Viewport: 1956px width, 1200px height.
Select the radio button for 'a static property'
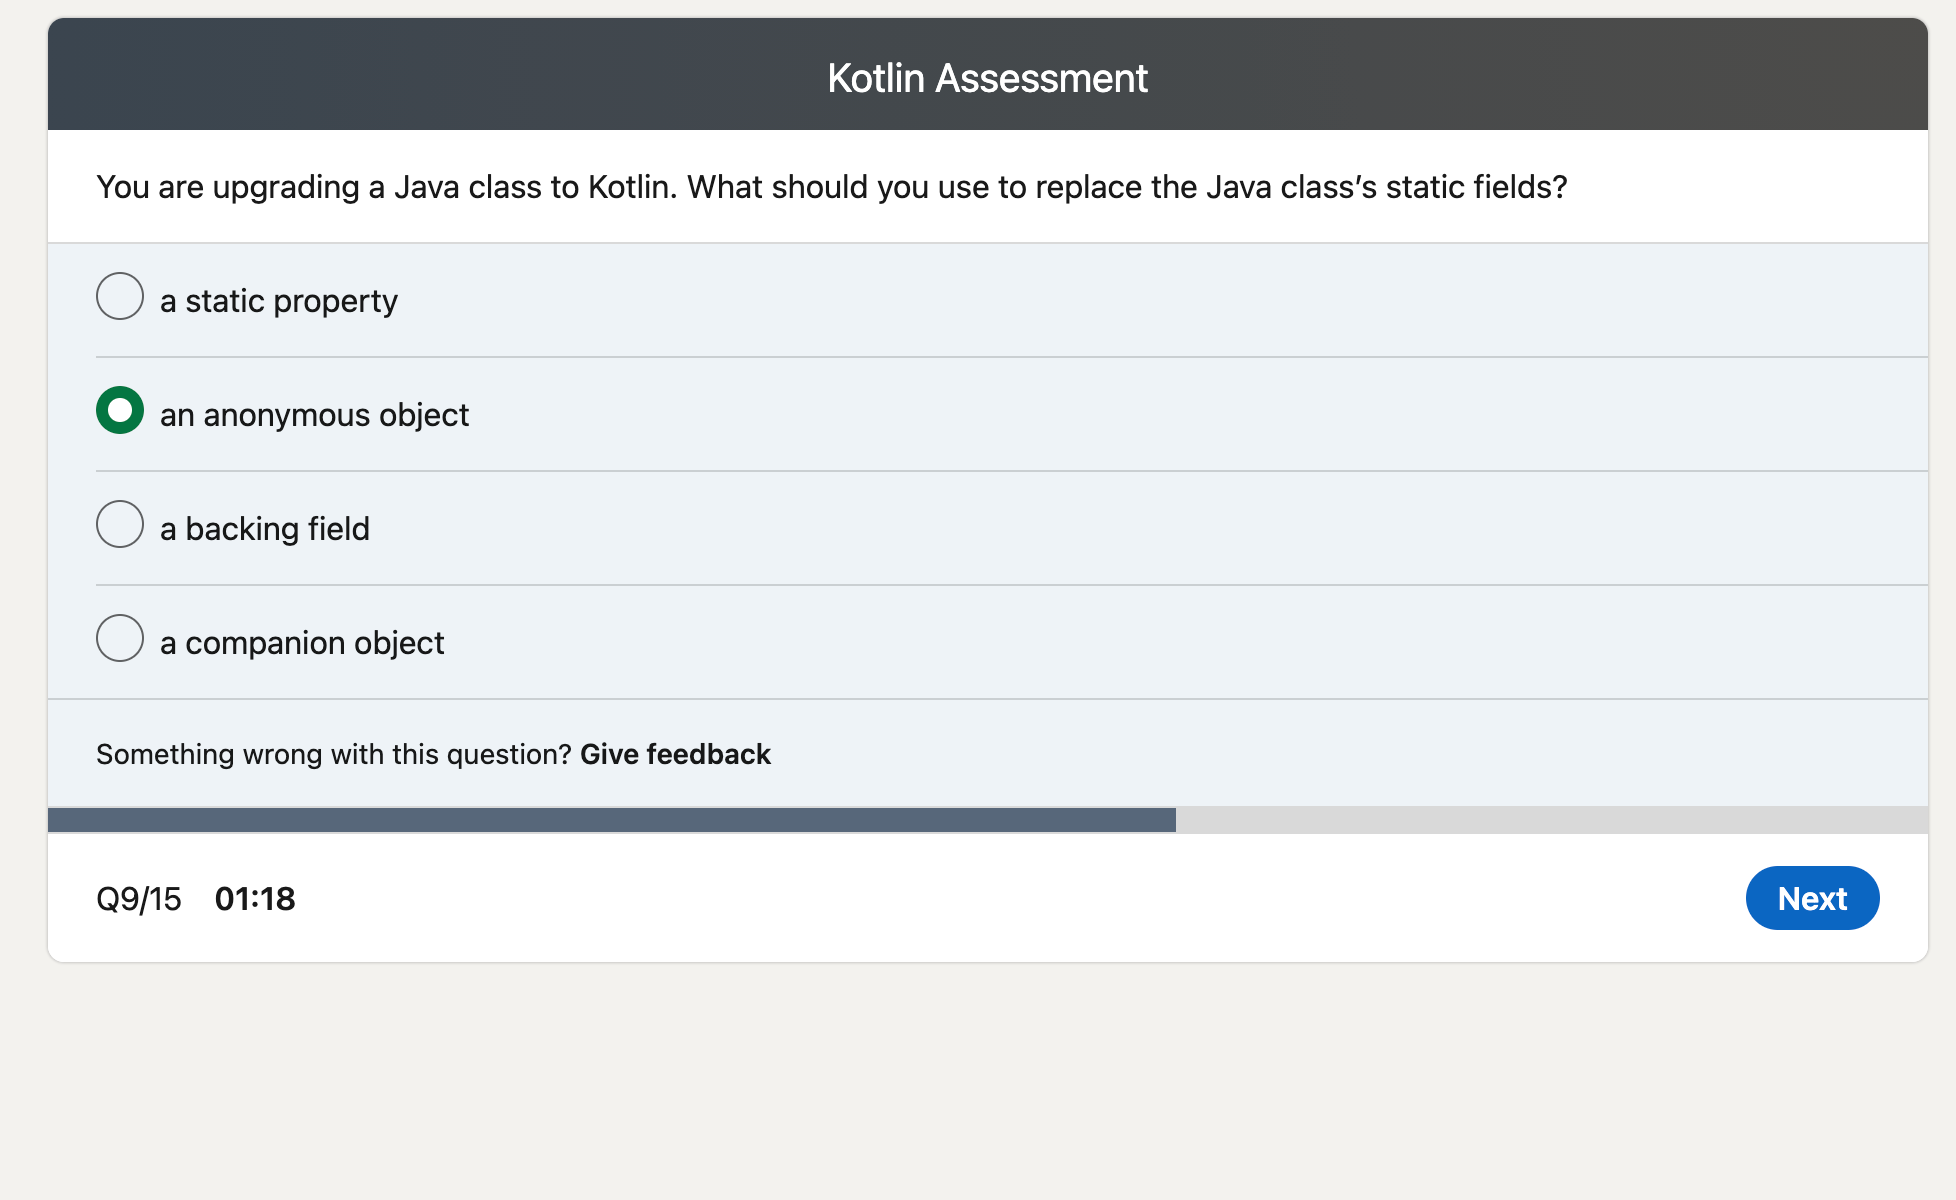pos(119,296)
